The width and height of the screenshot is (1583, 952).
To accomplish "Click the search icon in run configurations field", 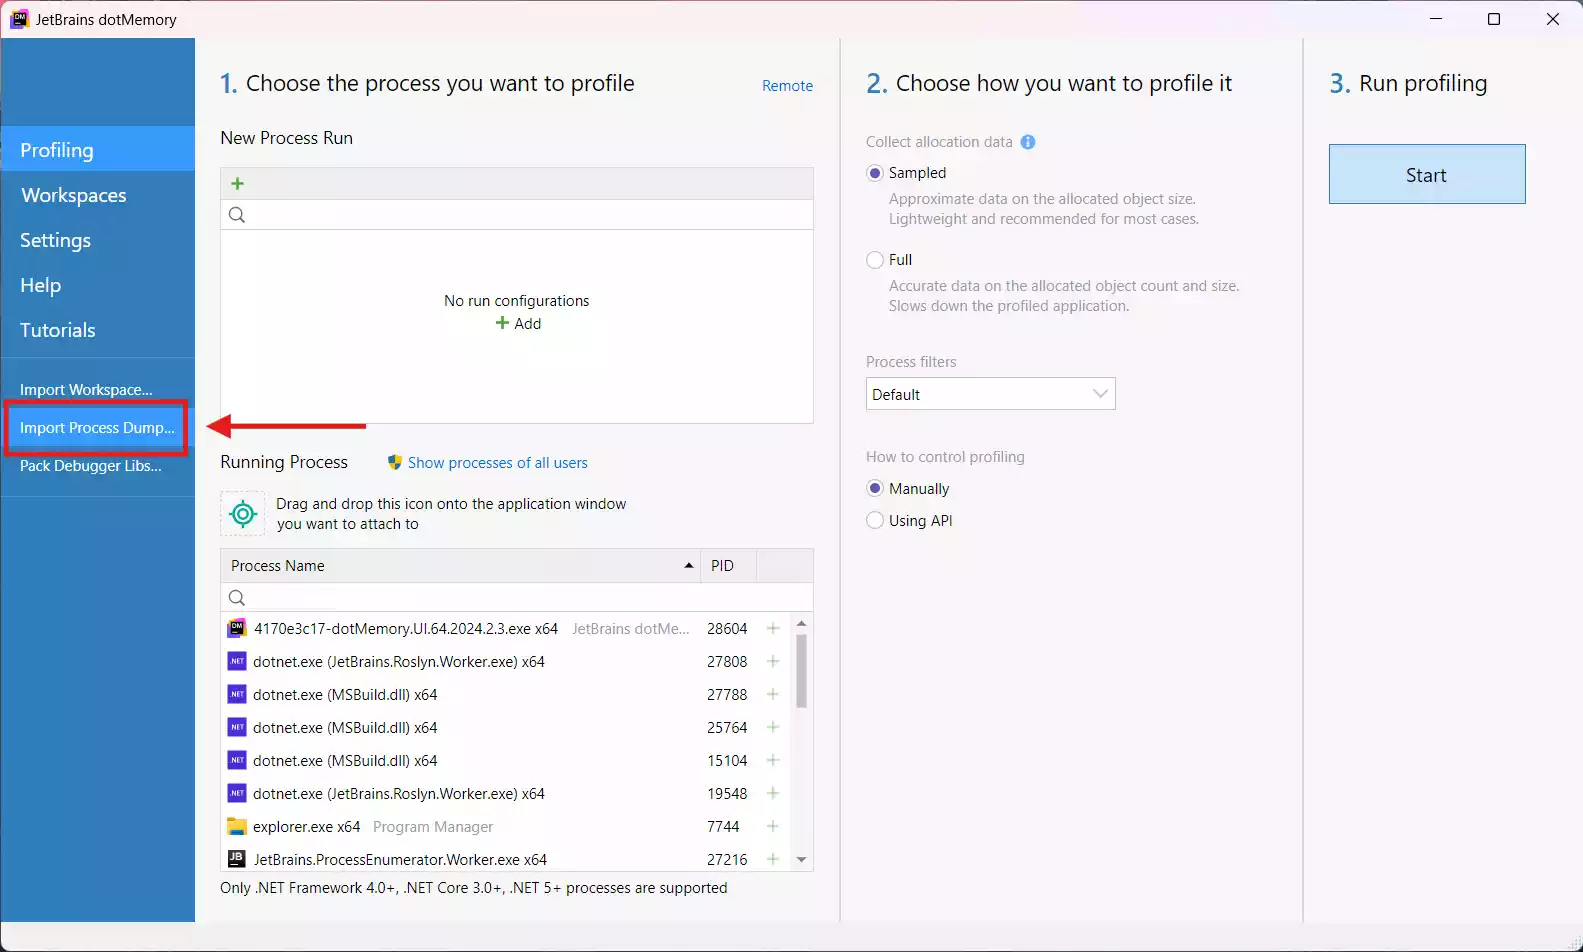I will pyautogui.click(x=237, y=215).
